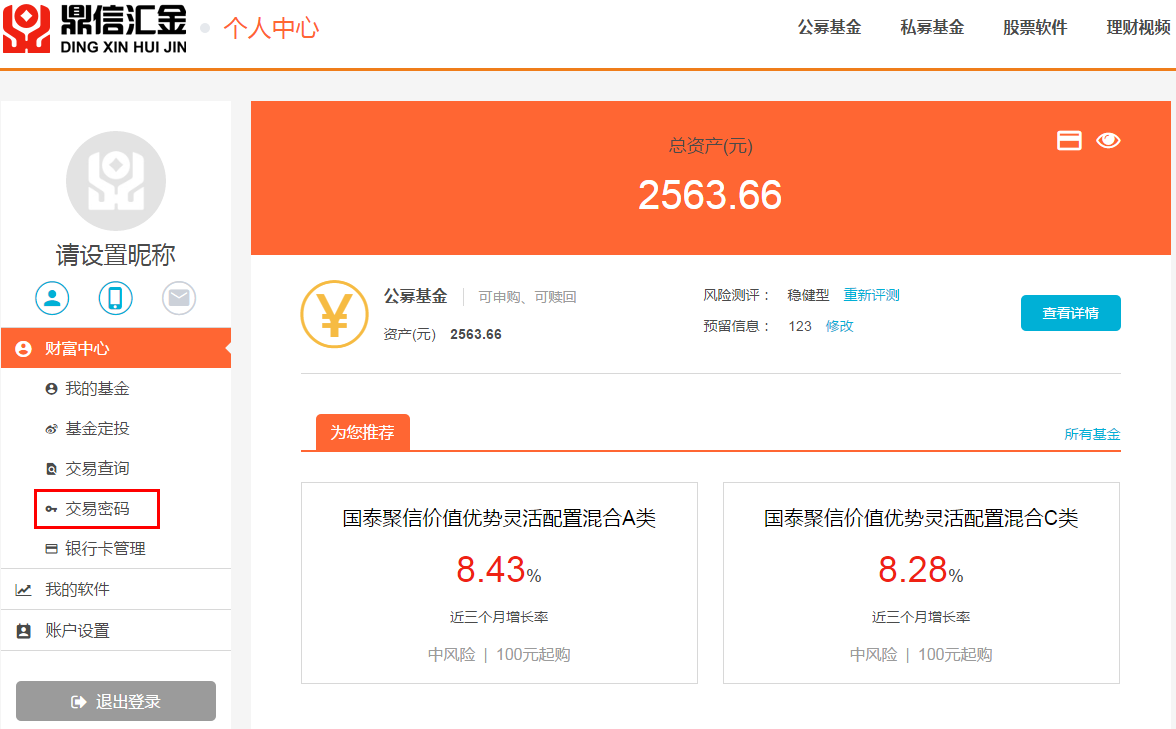Click the yellow yuan fund icon
1176x729 pixels.
(334, 314)
